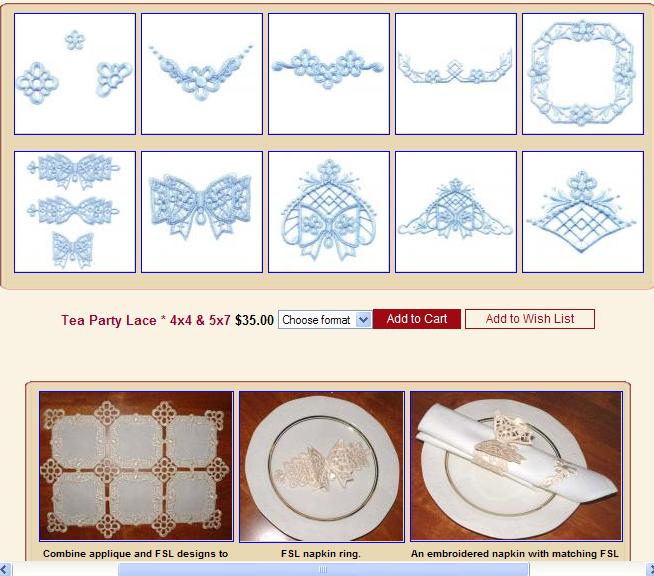Click the horizontal floral border design

(x=329, y=74)
